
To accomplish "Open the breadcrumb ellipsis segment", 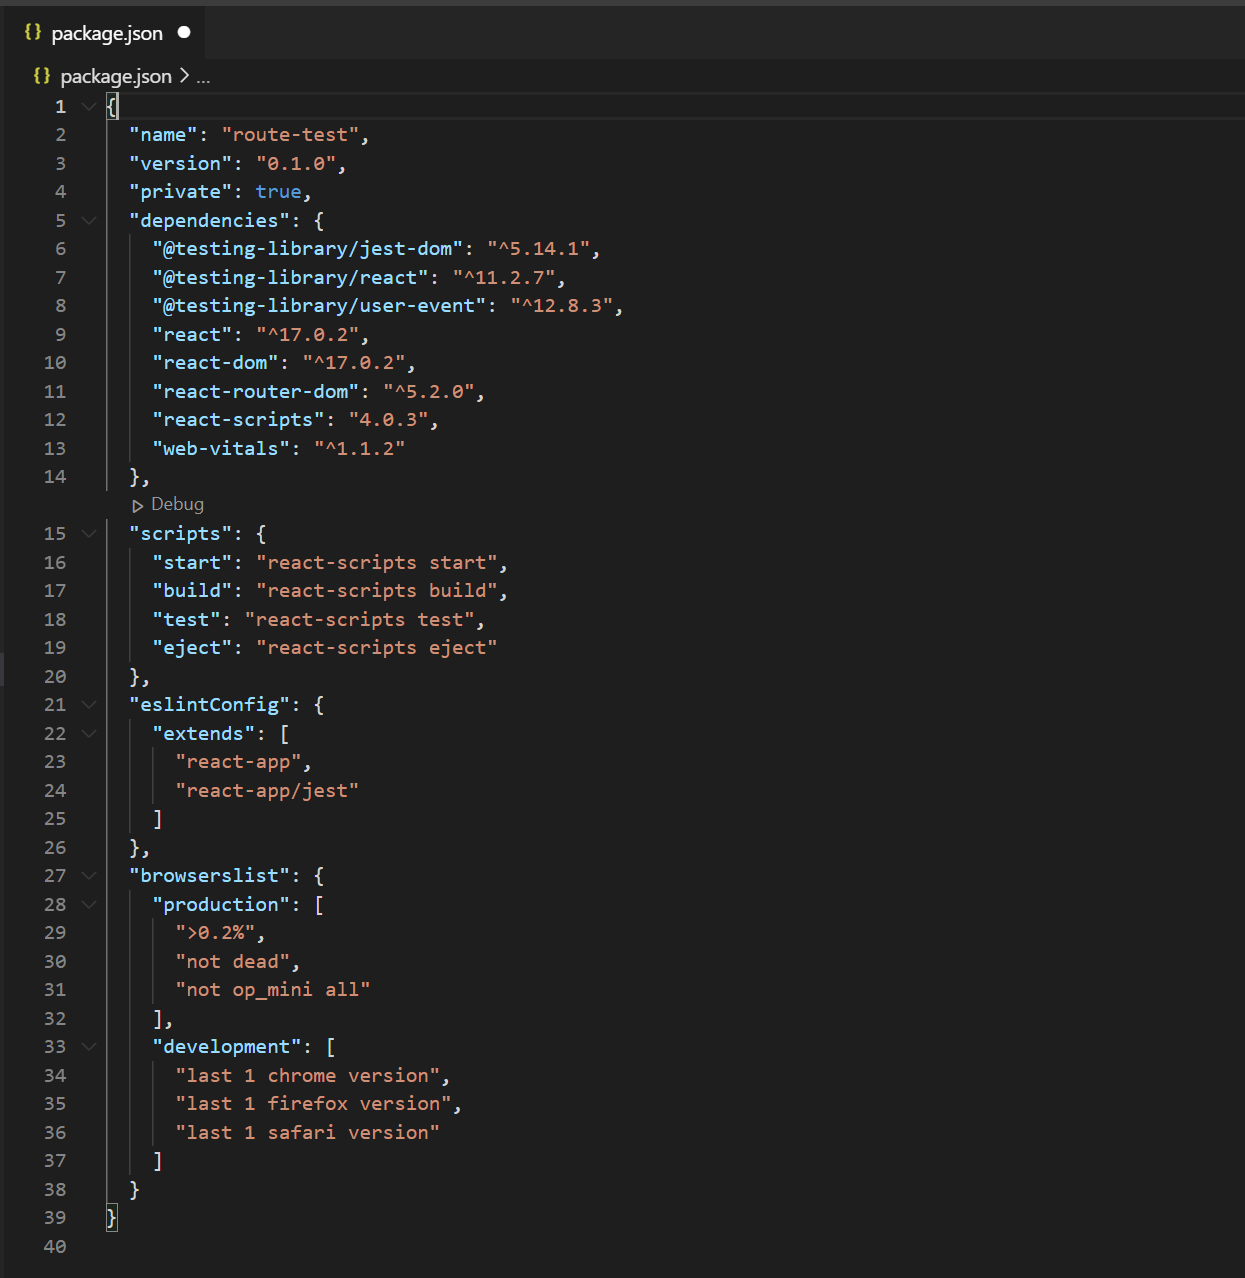I will click(x=203, y=77).
